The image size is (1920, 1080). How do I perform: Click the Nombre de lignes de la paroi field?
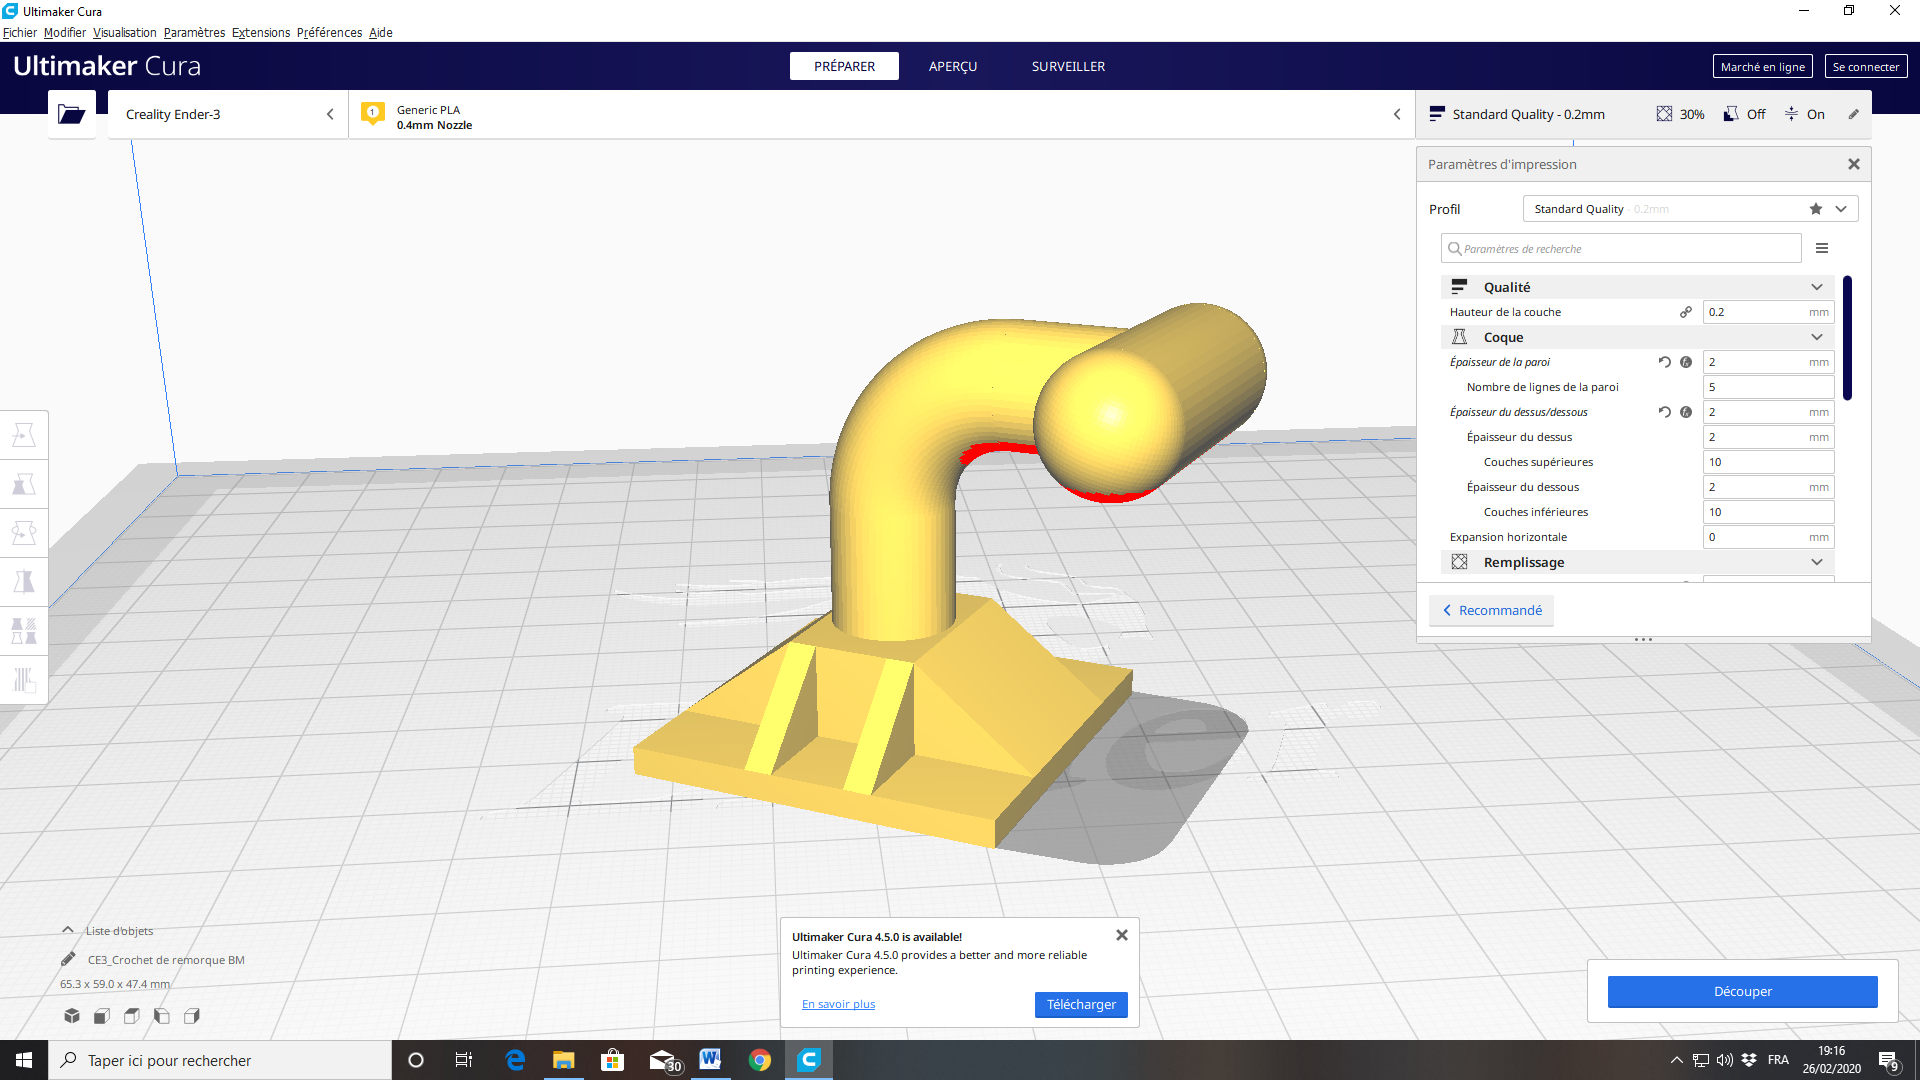[1768, 387]
